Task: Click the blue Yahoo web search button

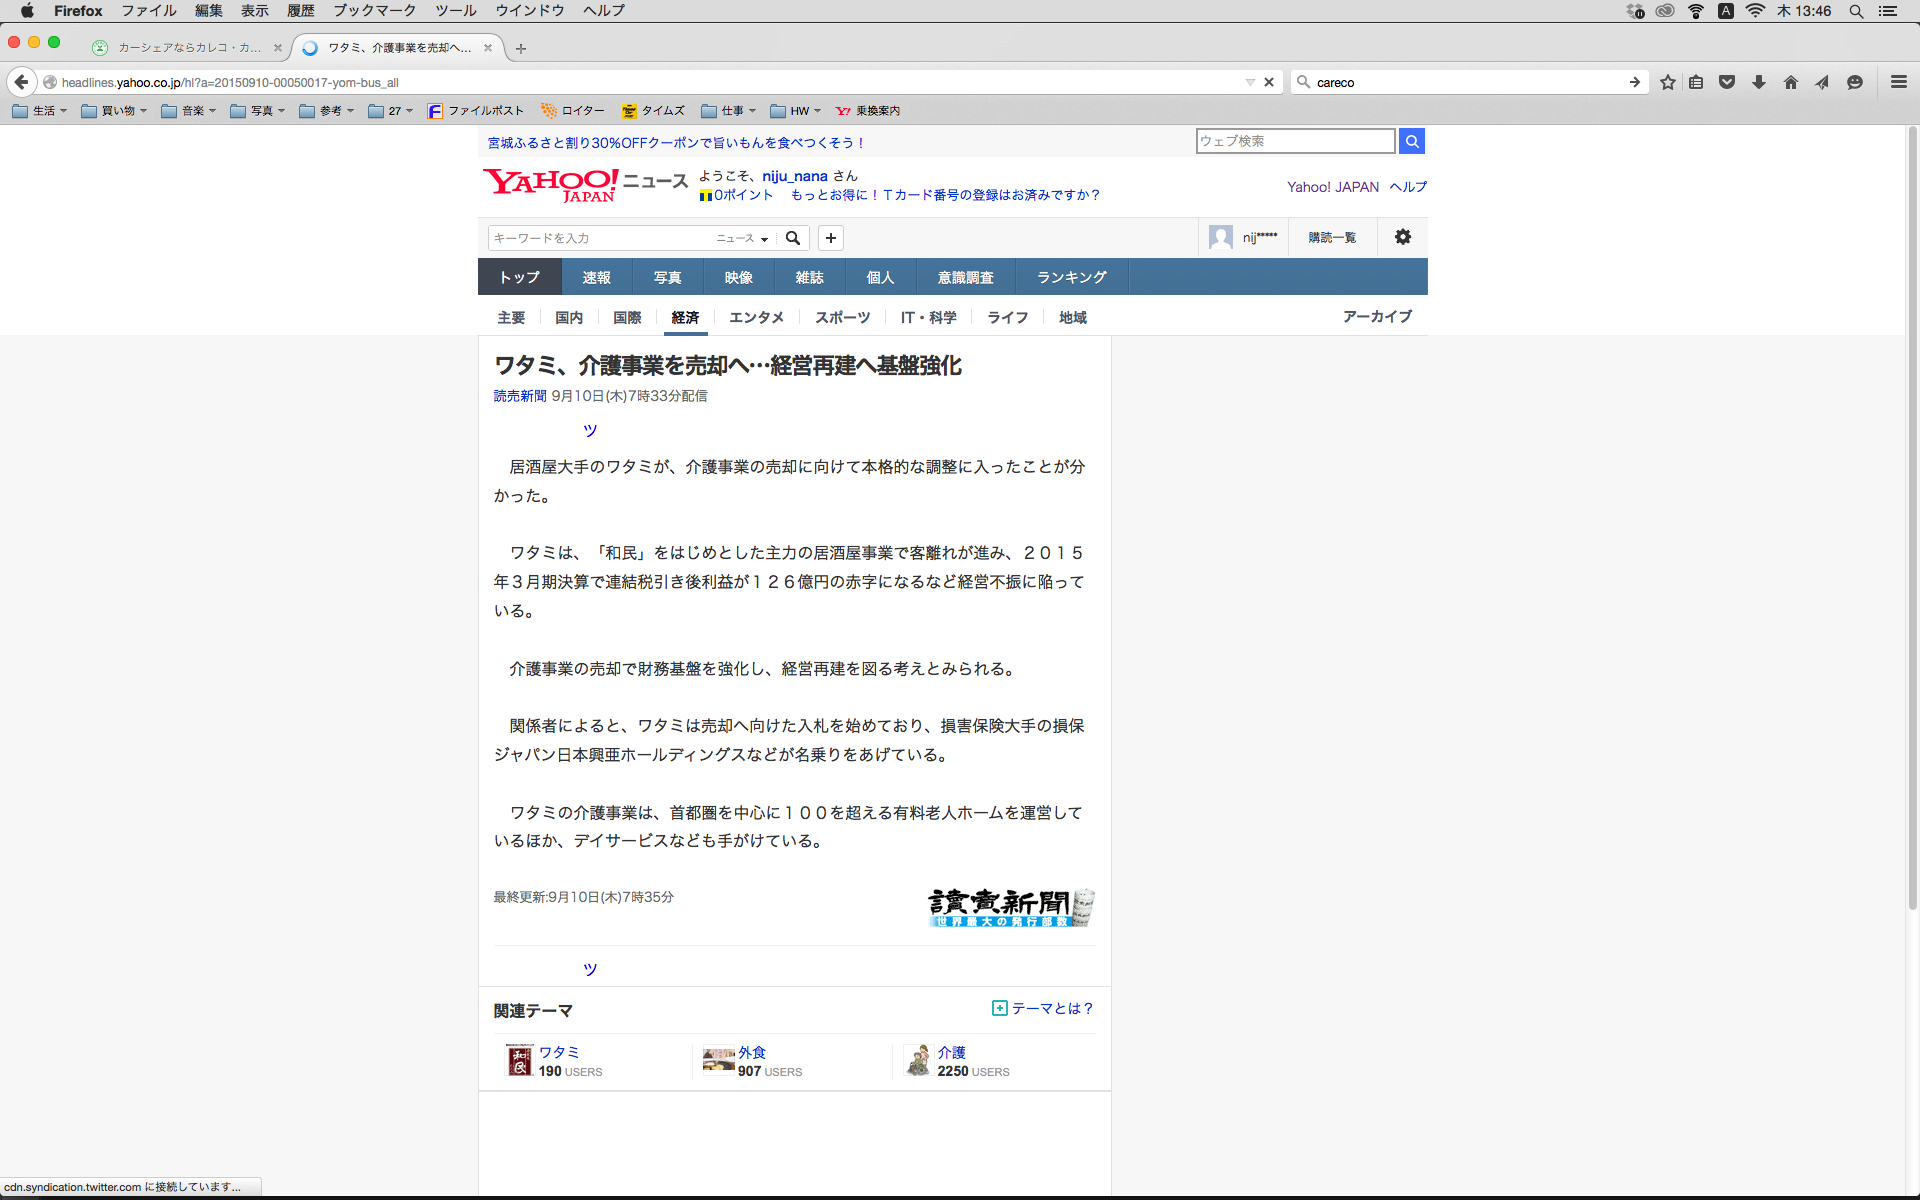Action: (1411, 141)
